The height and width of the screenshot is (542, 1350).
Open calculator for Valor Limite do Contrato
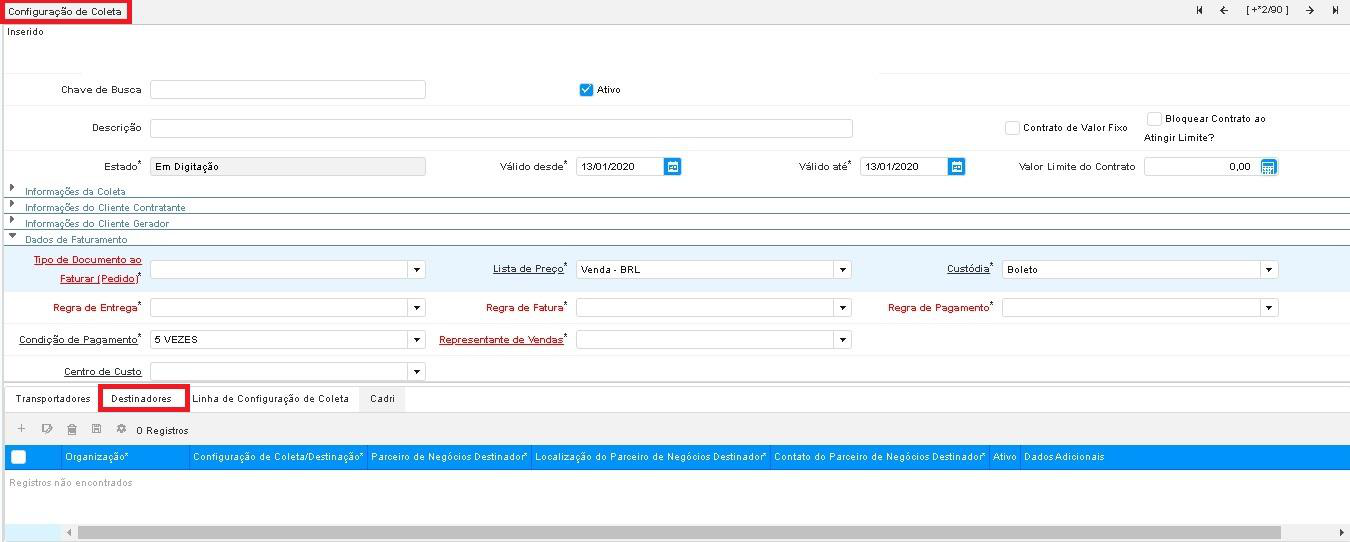(1268, 167)
